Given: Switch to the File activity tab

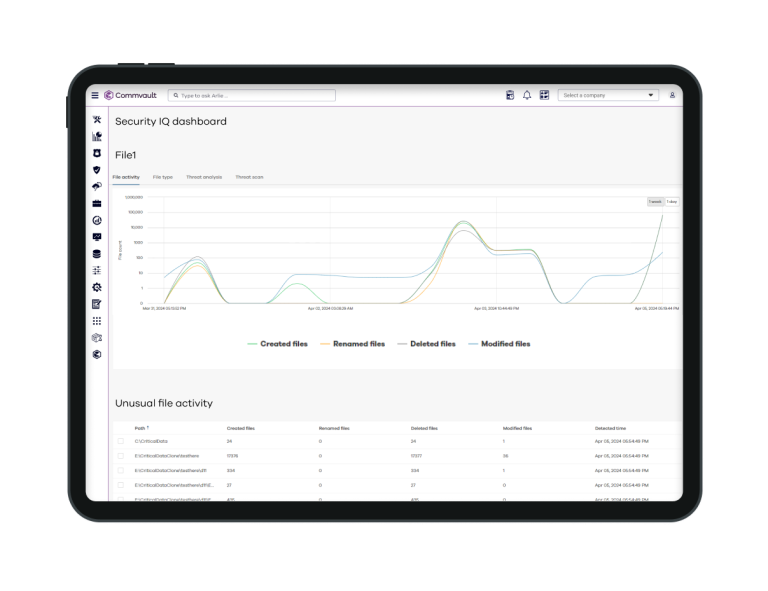Looking at the screenshot, I should click(x=126, y=177).
